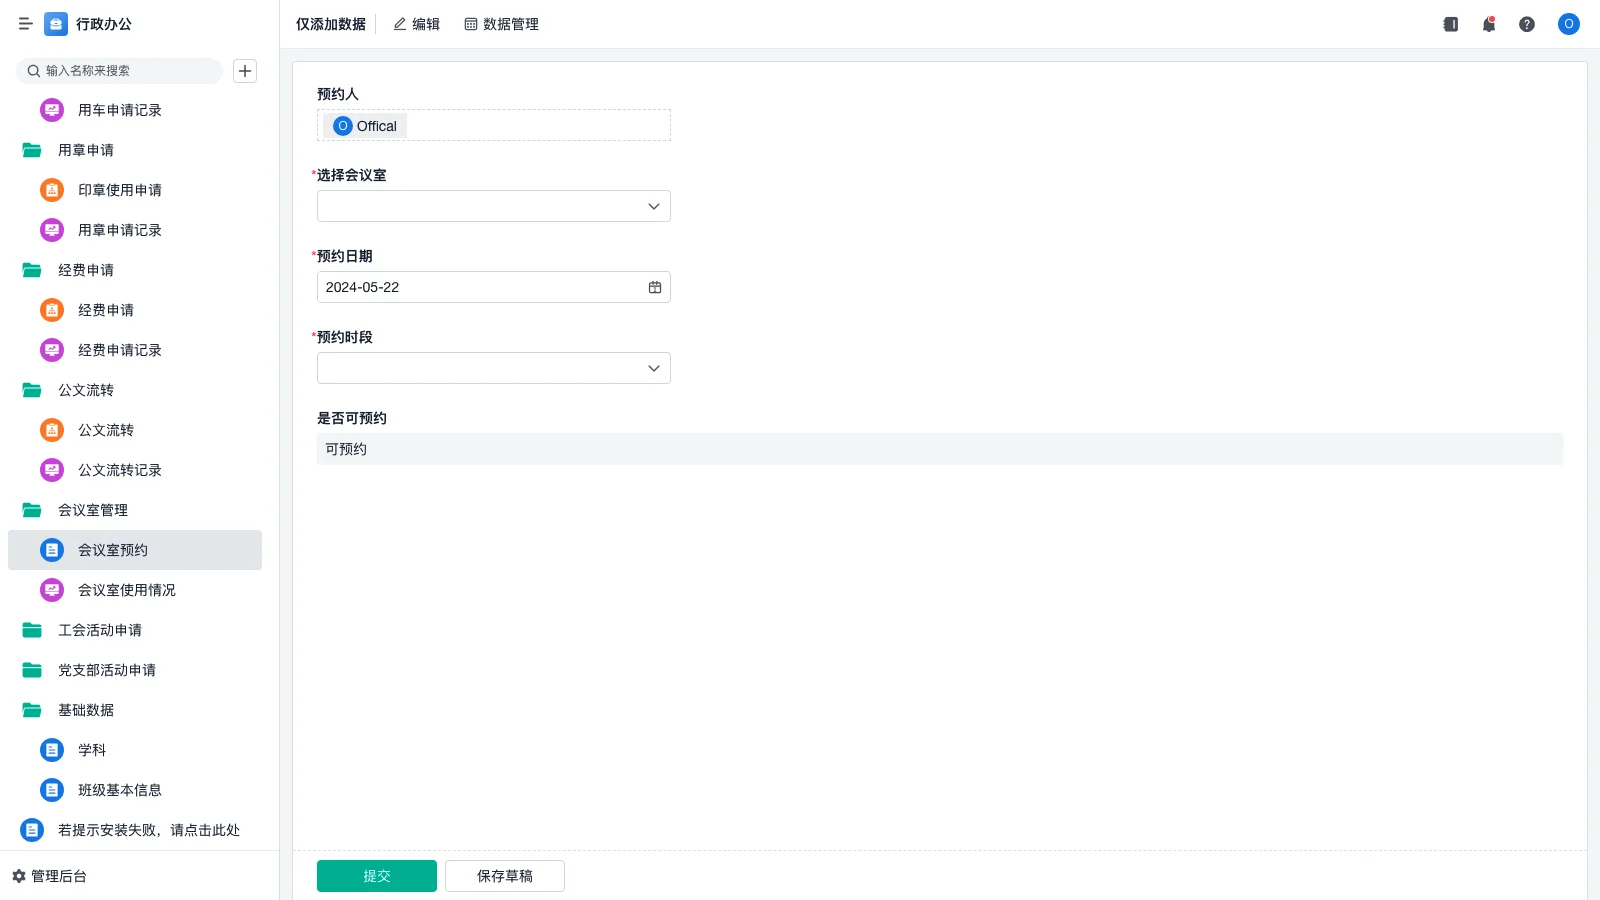Screen dimensions: 1600x900
Task: Click the 保存草稿 button
Action: [x=505, y=876]
